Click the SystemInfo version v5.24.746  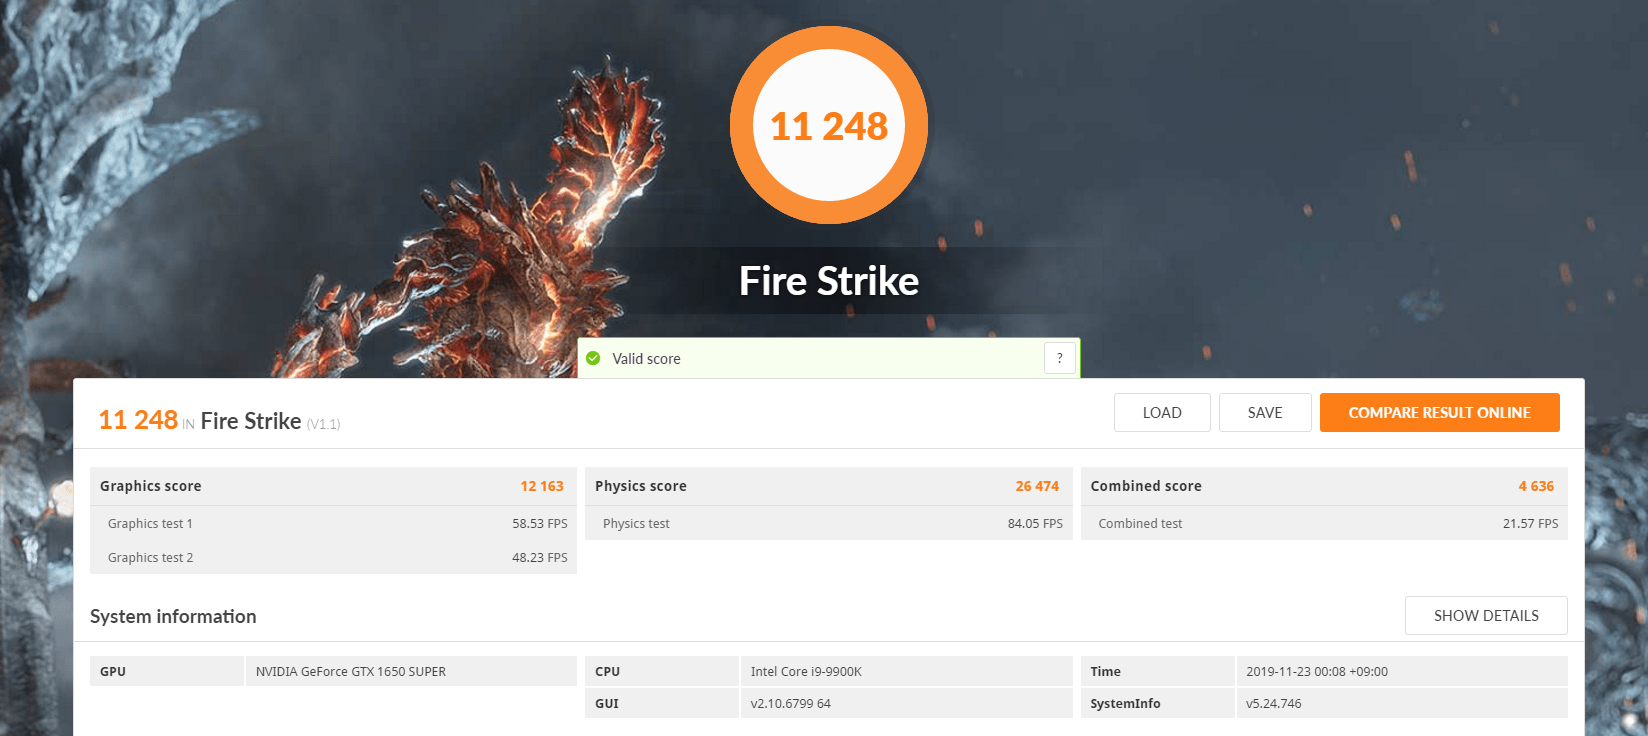[x=1274, y=703]
